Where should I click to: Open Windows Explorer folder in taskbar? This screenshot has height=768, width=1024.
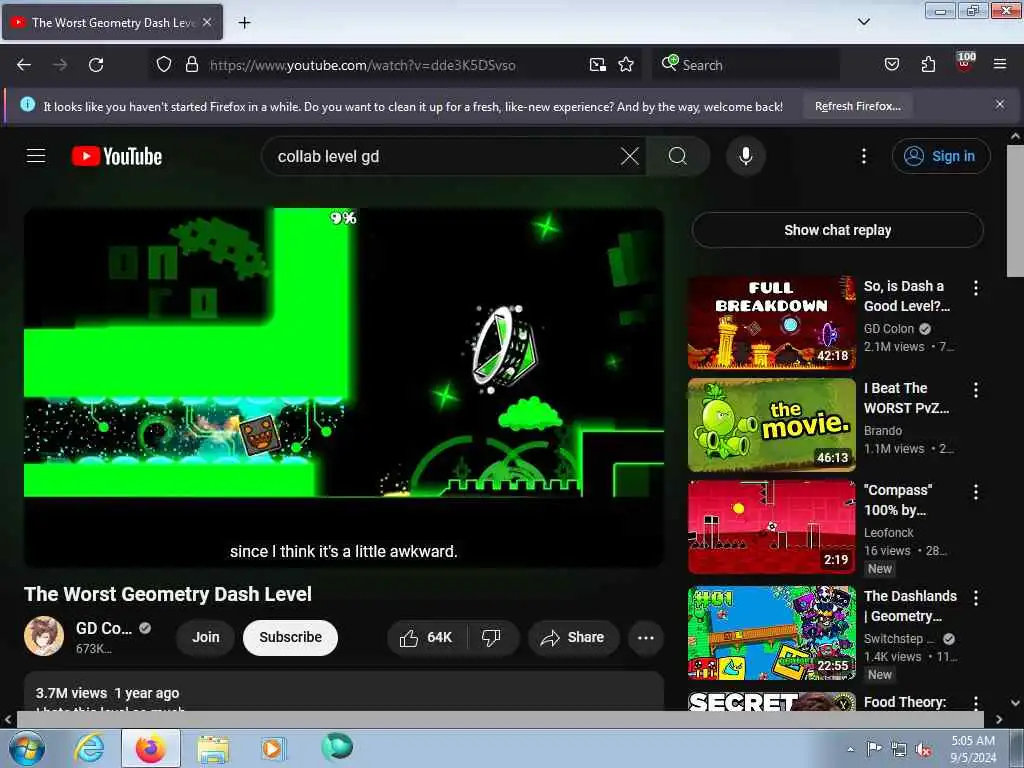point(213,749)
